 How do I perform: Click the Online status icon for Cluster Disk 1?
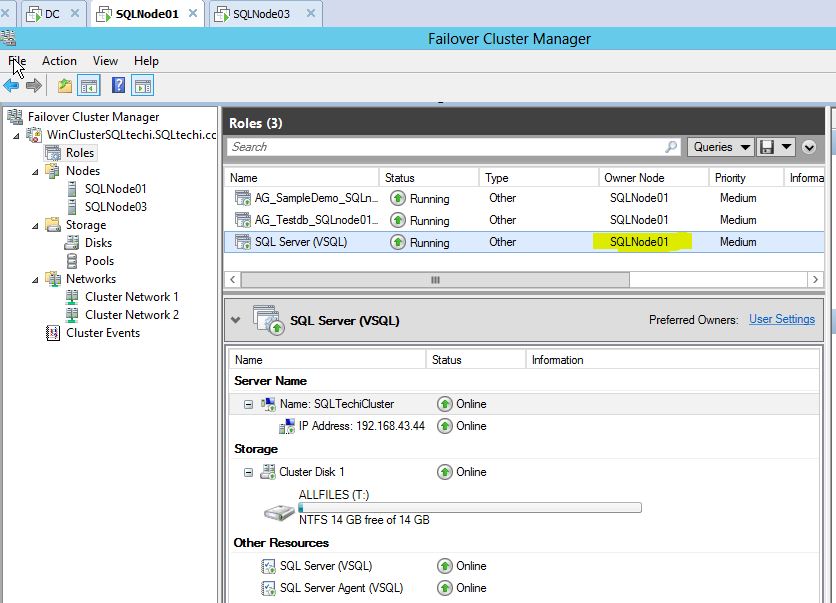(445, 472)
